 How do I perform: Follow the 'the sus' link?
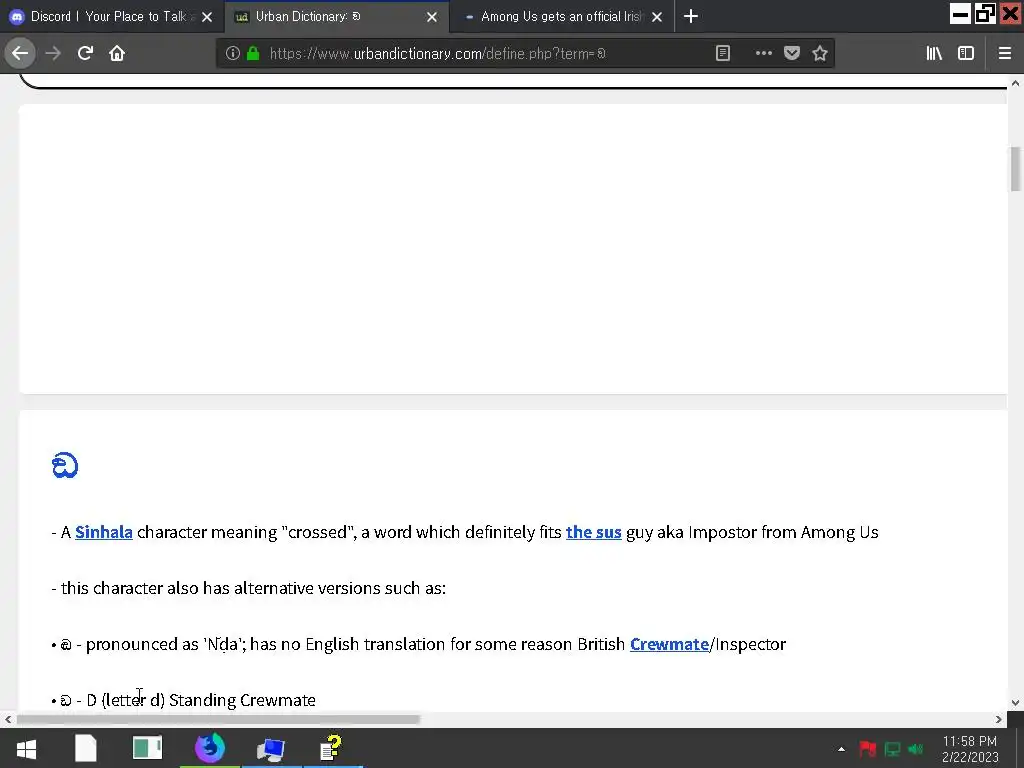pyautogui.click(x=594, y=532)
